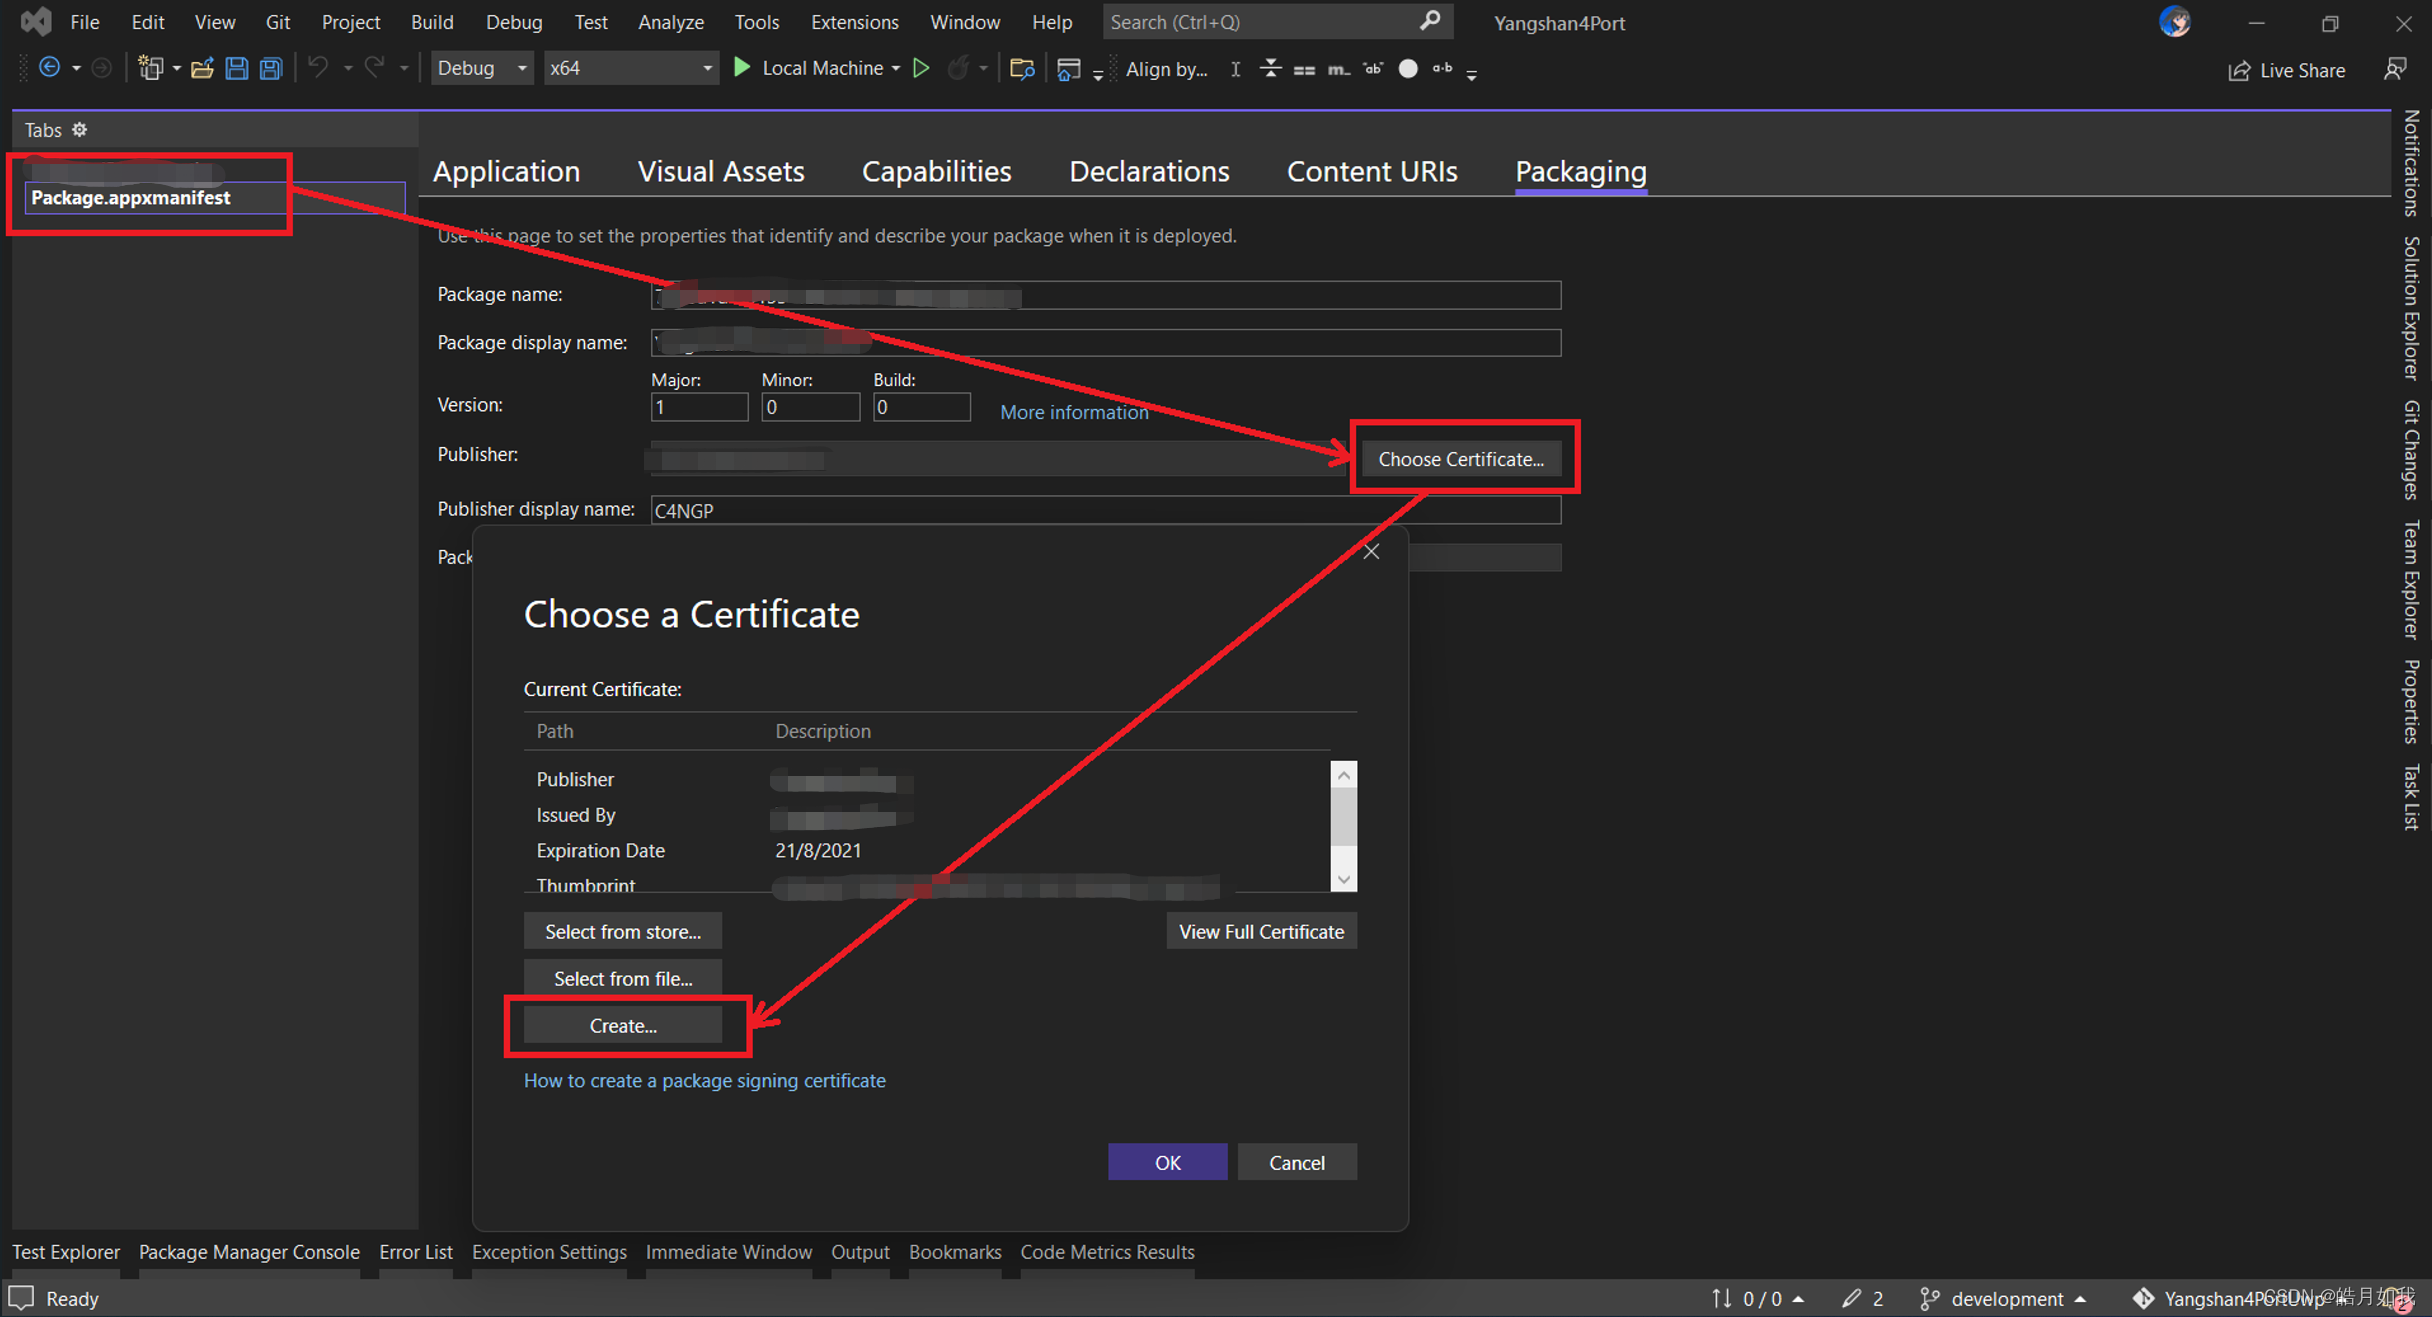Viewport: 2432px width, 1317px height.
Task: Click the 'a·b' toolbar icon
Action: [1442, 69]
